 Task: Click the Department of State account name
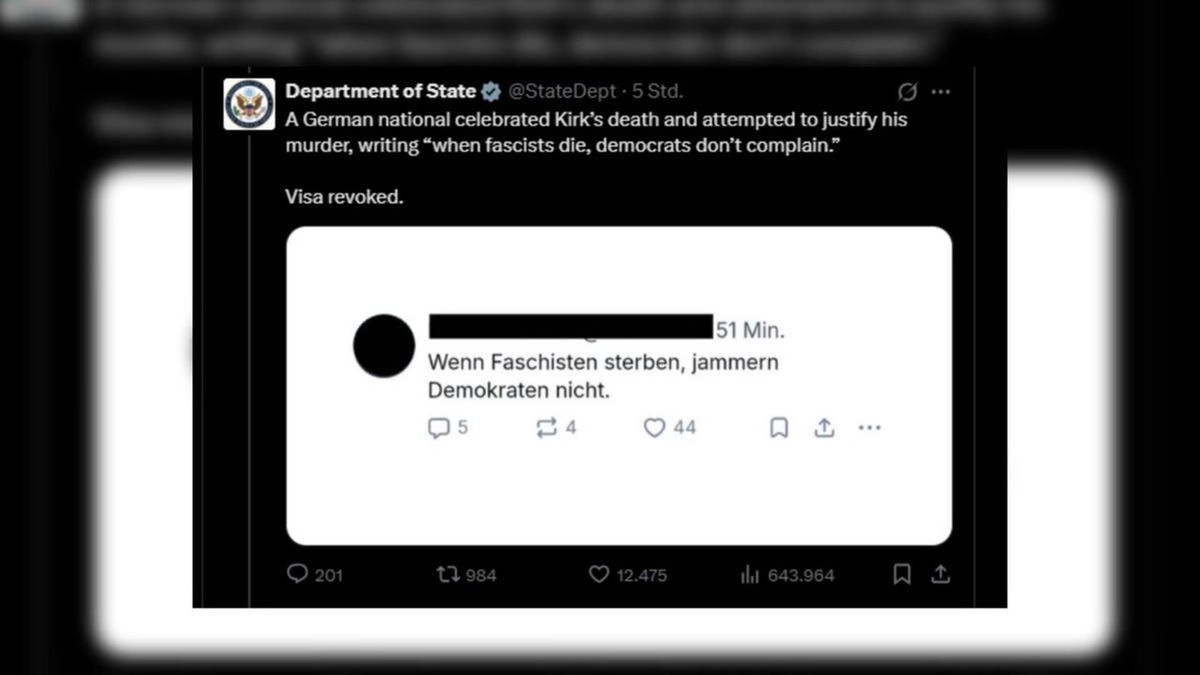coord(380,91)
